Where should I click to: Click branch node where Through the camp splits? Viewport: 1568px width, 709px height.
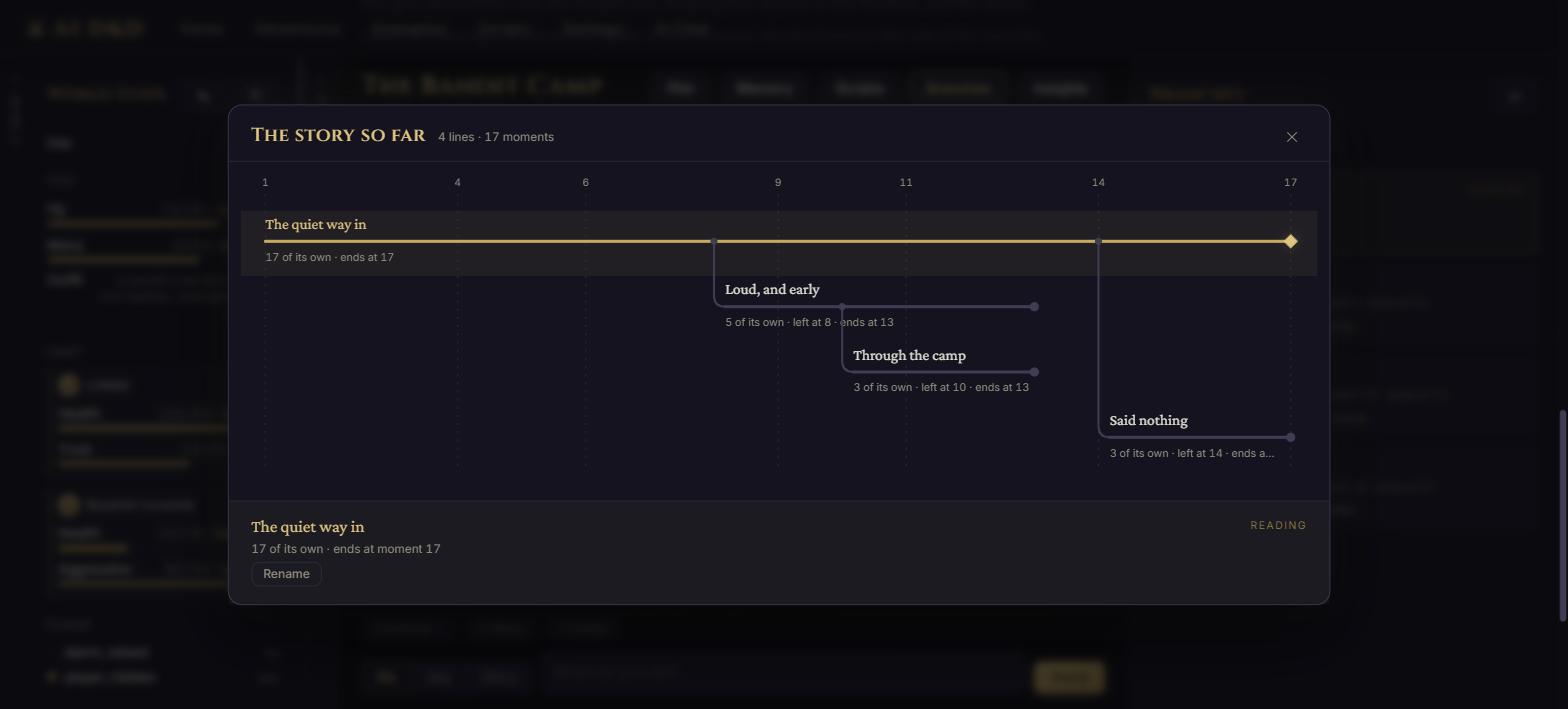click(x=842, y=307)
